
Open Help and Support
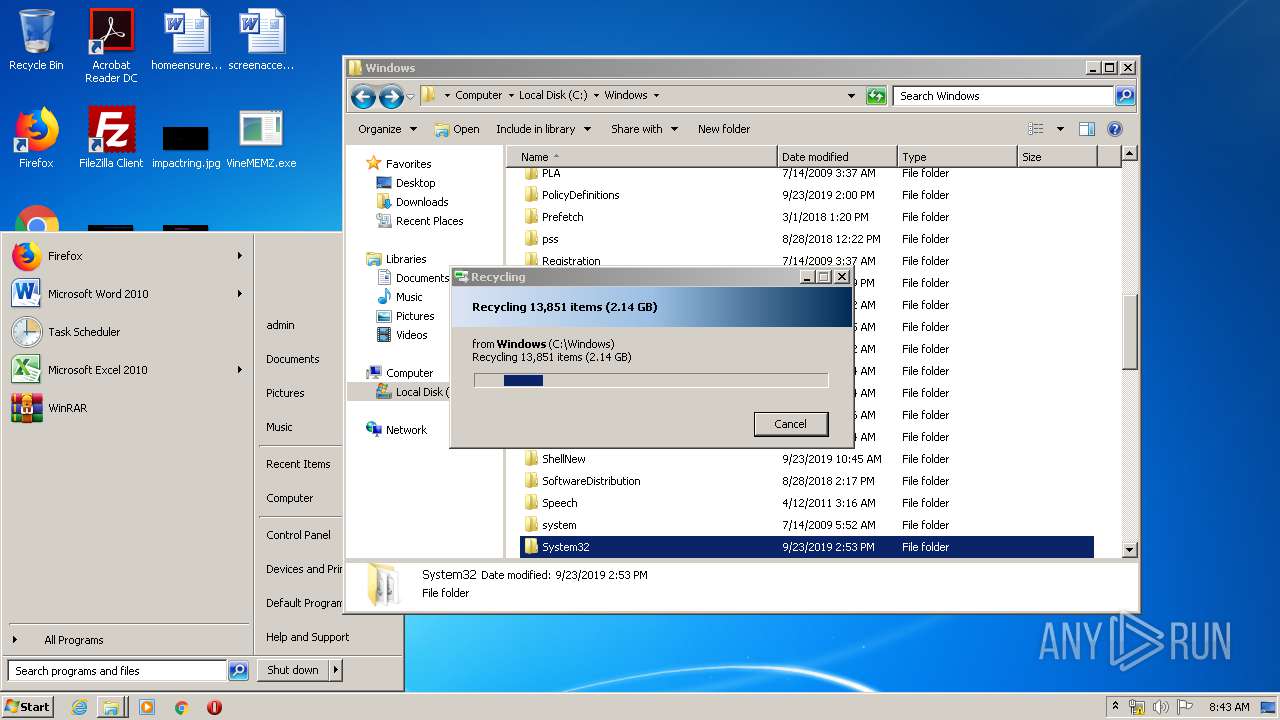[307, 637]
